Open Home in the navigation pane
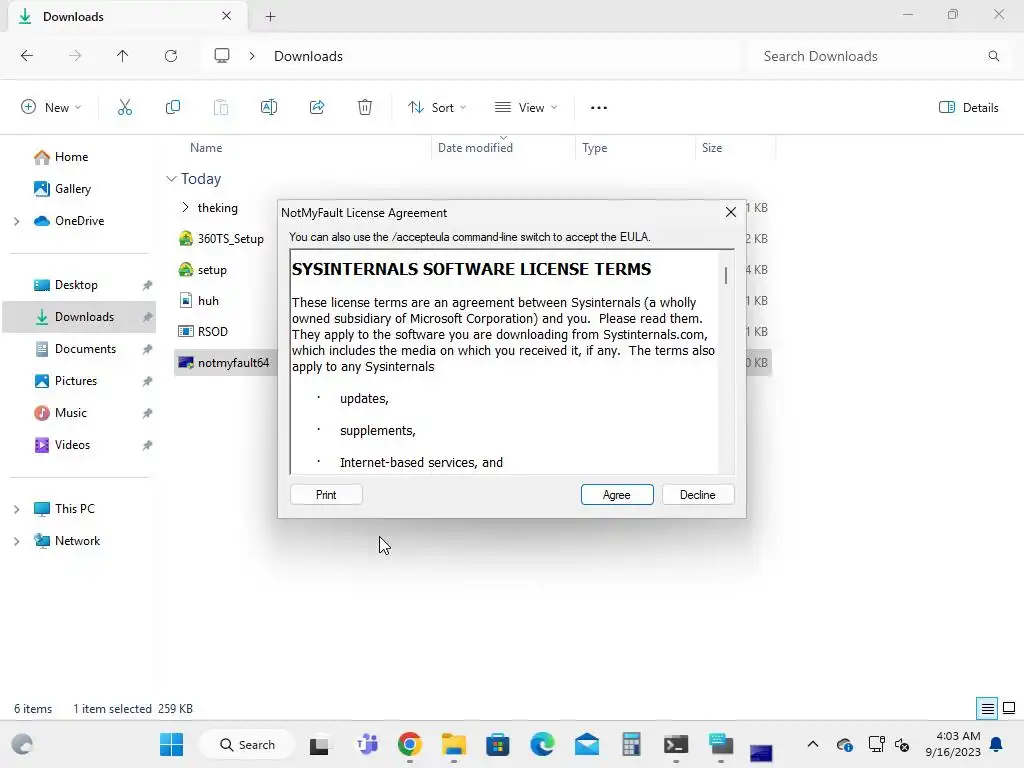 [x=71, y=157]
